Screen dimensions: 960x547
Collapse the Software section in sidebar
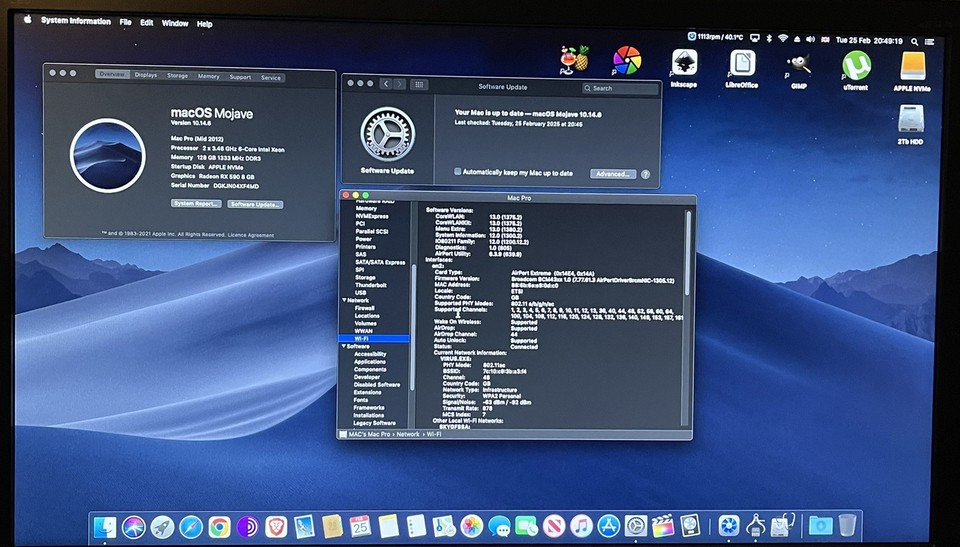(x=344, y=346)
